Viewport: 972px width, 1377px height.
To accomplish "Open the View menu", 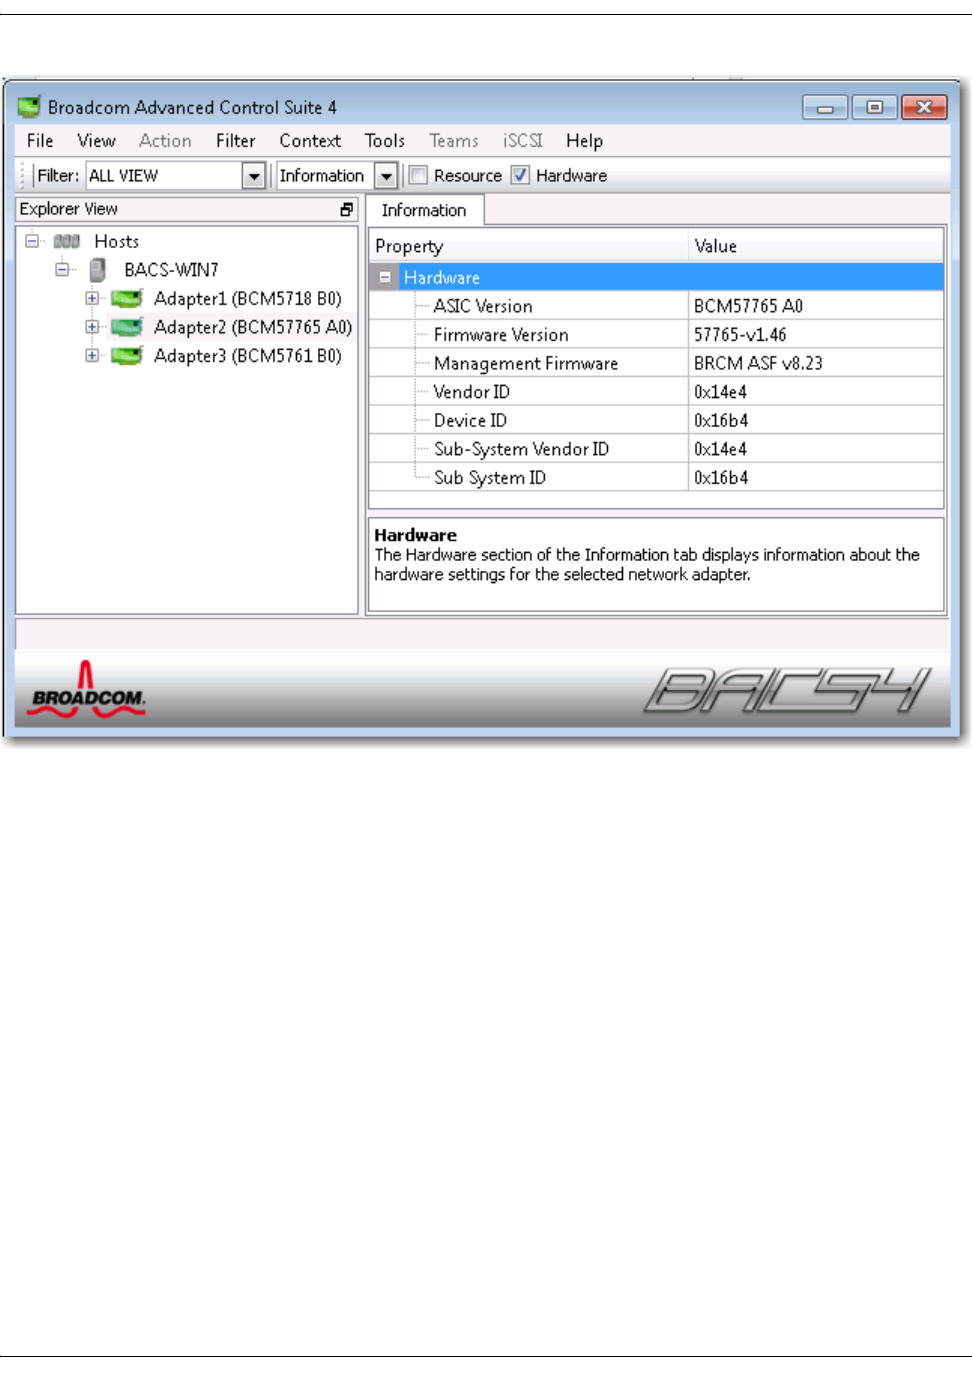I will pos(97,141).
